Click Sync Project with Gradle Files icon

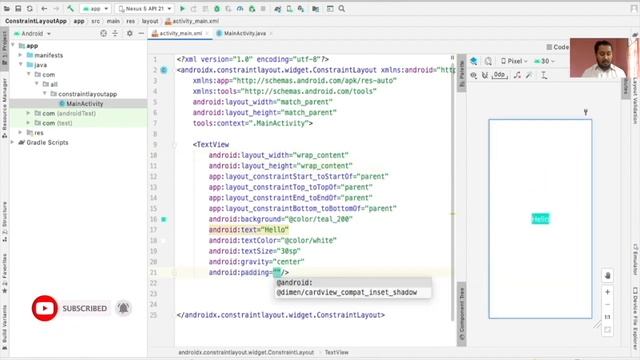(278, 9)
